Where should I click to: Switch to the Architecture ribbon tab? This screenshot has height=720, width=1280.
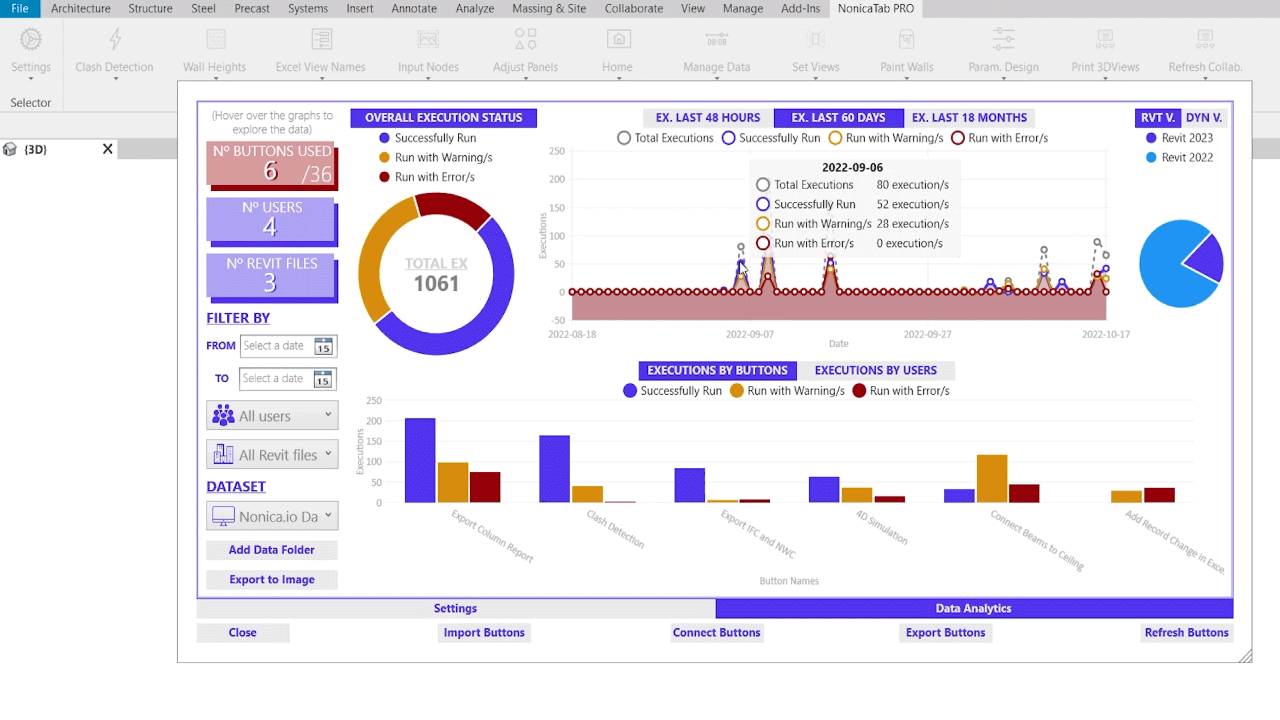point(81,8)
